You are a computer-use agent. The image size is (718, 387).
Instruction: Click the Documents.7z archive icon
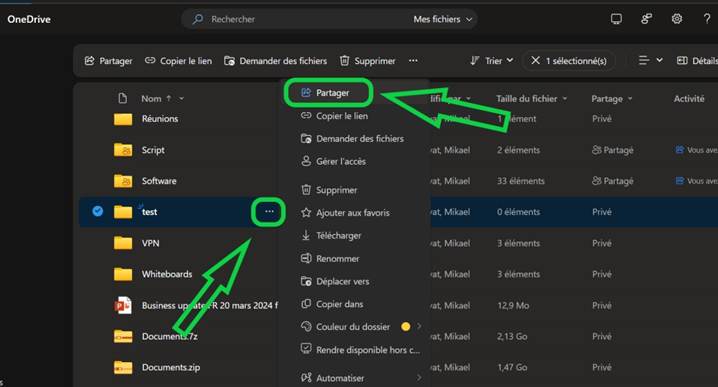click(x=123, y=336)
